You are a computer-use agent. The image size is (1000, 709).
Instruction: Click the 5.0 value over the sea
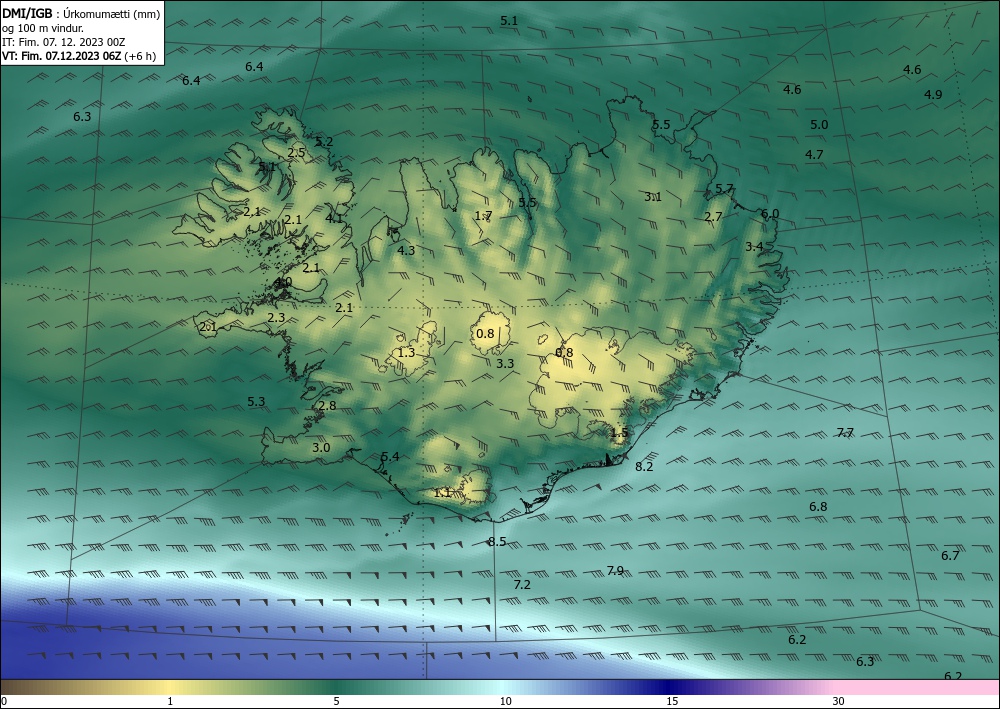point(819,124)
